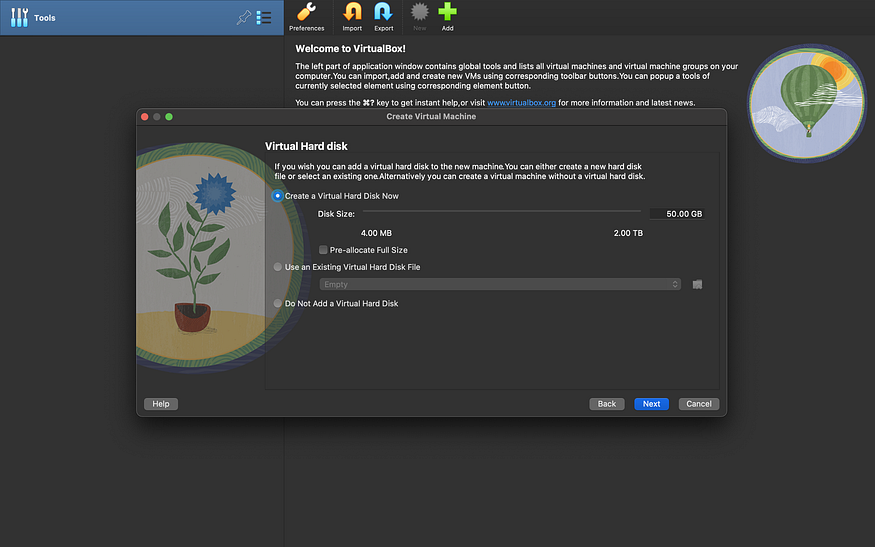Image resolution: width=875 pixels, height=547 pixels.
Task: Open Preferences from the toolbar
Action: click(x=306, y=17)
